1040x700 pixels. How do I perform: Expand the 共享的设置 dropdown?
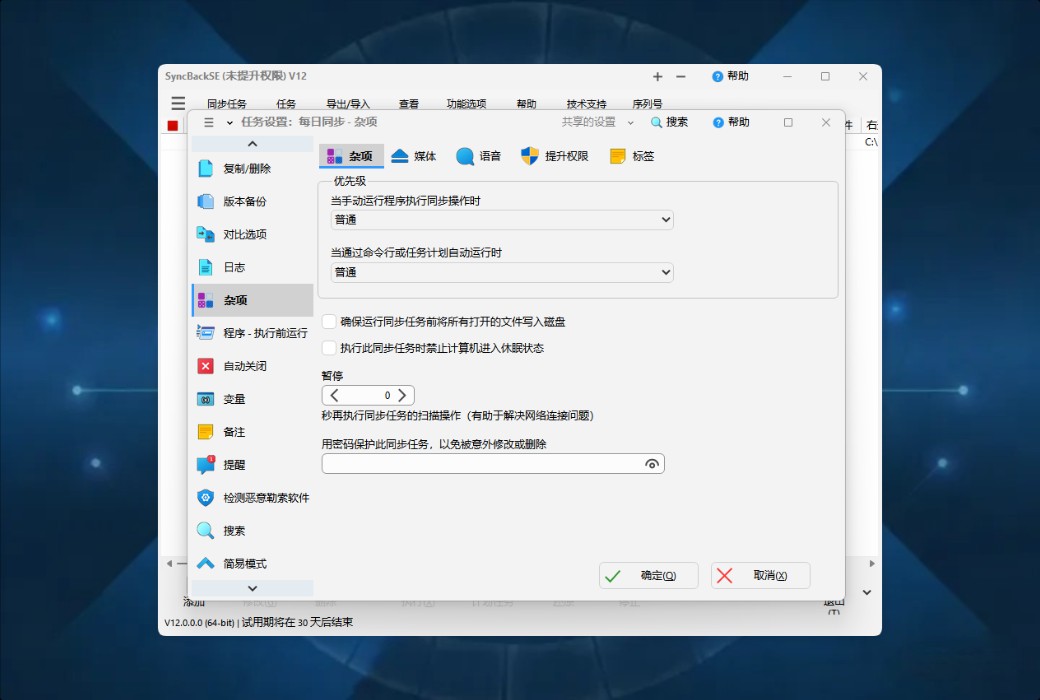pos(631,121)
